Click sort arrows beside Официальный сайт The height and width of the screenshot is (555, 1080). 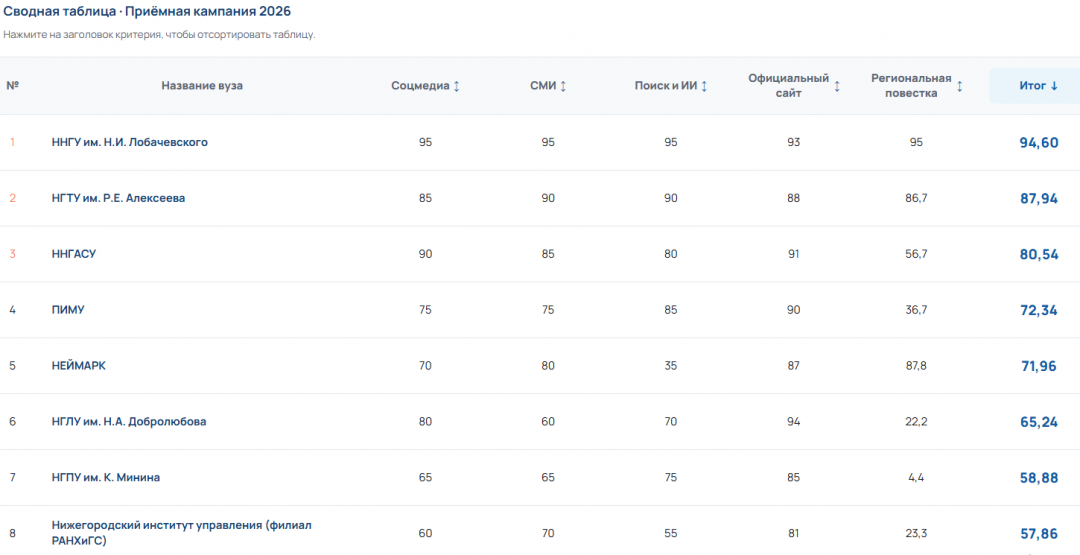pyautogui.click(x=837, y=86)
